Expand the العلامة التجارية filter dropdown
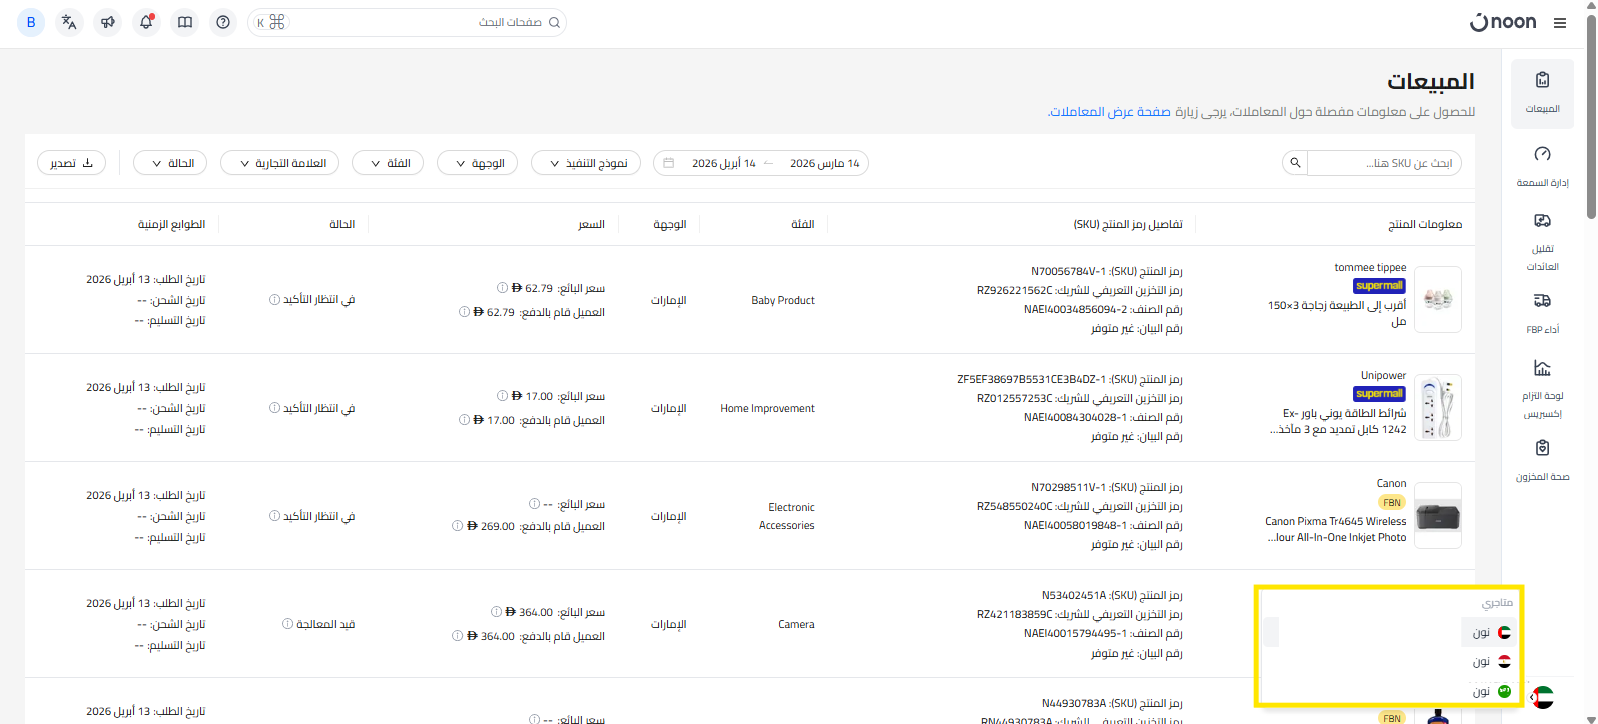Screen dimensions: 1598x724 click(x=280, y=163)
